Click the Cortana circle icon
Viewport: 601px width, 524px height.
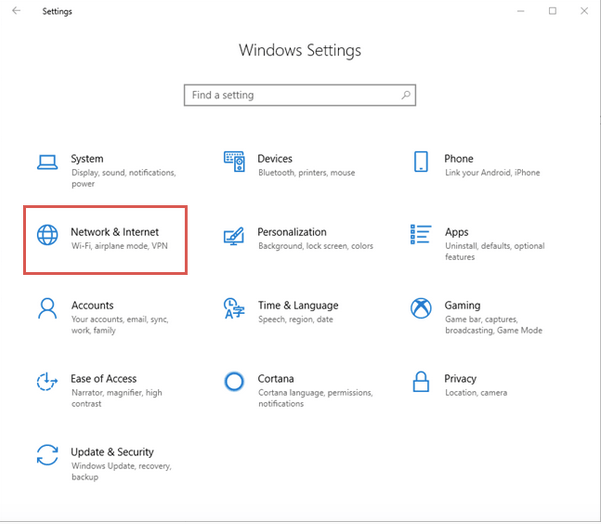234,381
